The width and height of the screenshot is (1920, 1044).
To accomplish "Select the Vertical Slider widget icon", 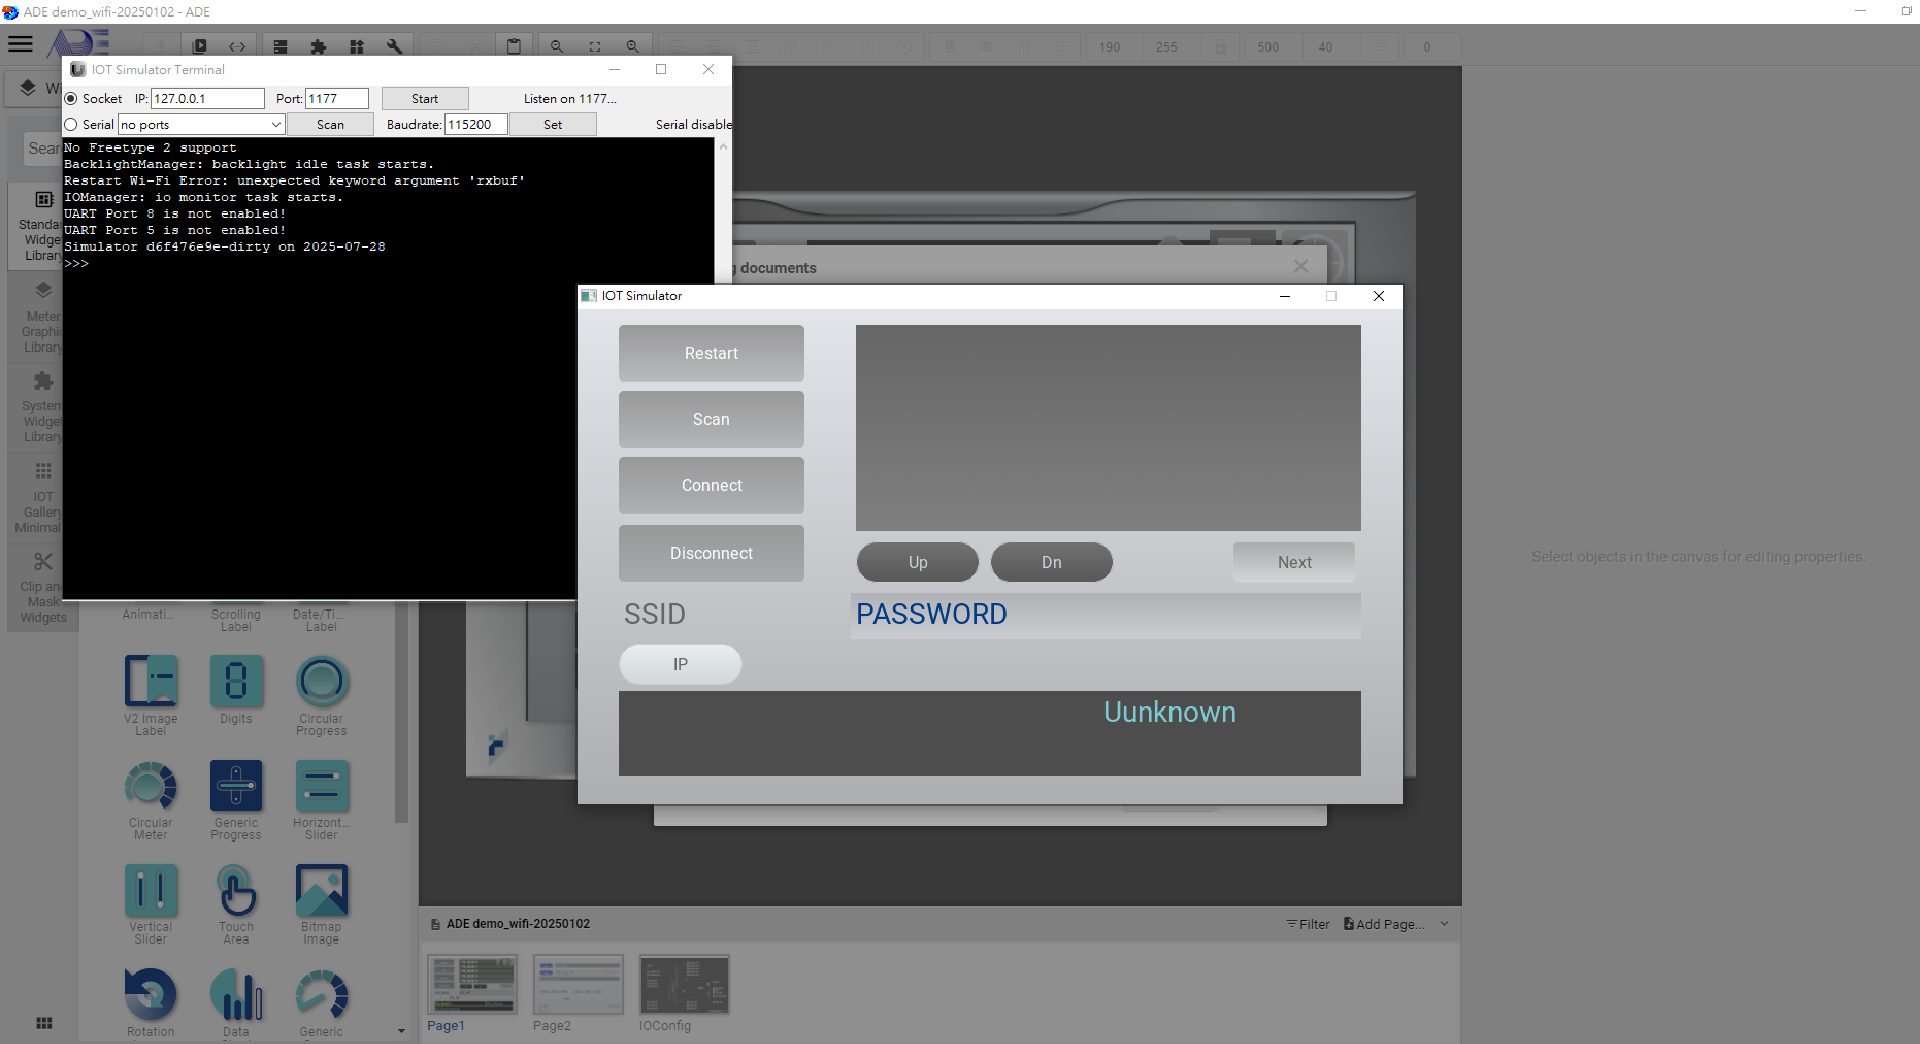I will click(151, 890).
